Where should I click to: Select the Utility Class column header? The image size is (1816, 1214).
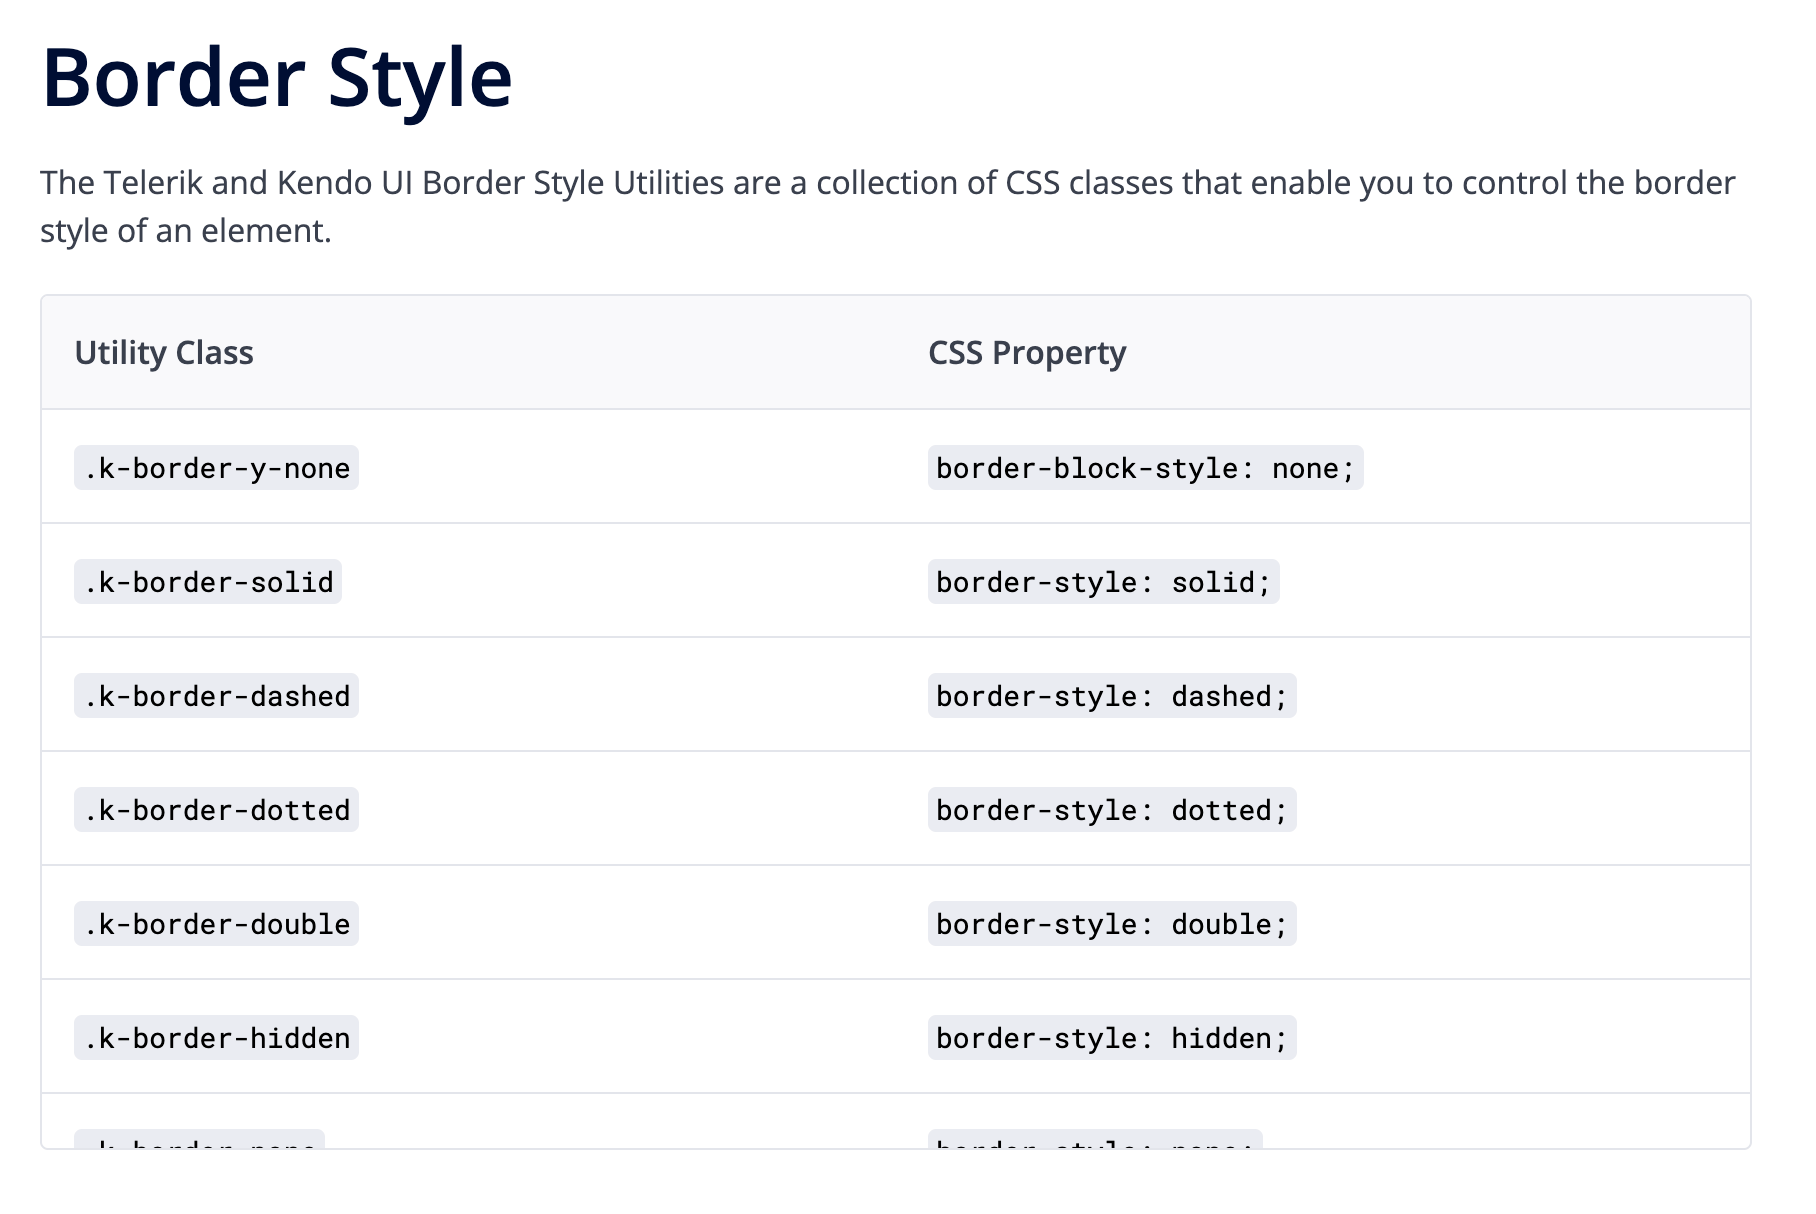click(164, 353)
